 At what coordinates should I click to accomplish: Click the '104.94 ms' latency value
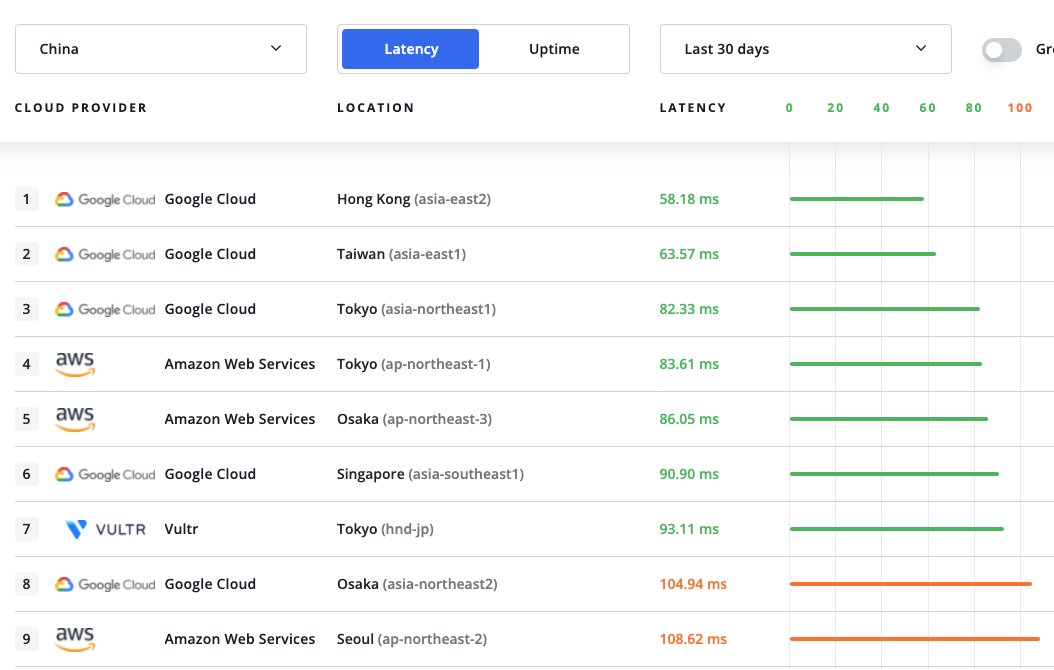[x=693, y=584]
